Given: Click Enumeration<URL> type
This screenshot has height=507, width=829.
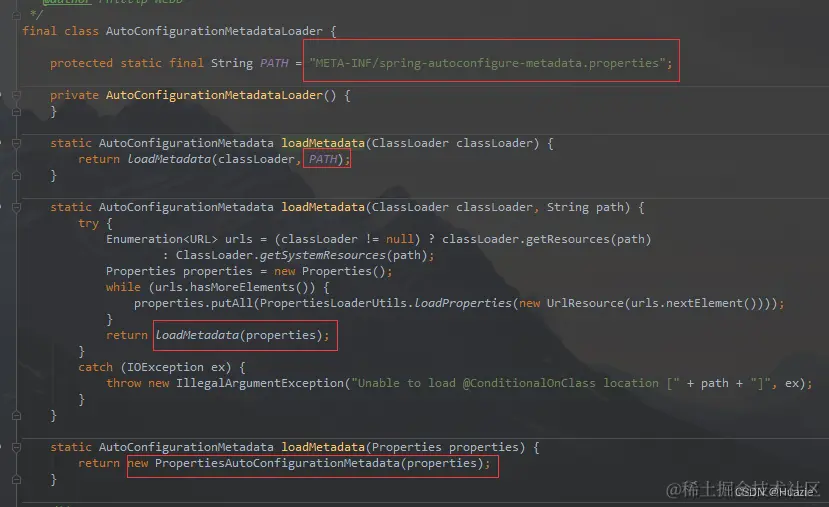Looking at the screenshot, I should (162, 239).
